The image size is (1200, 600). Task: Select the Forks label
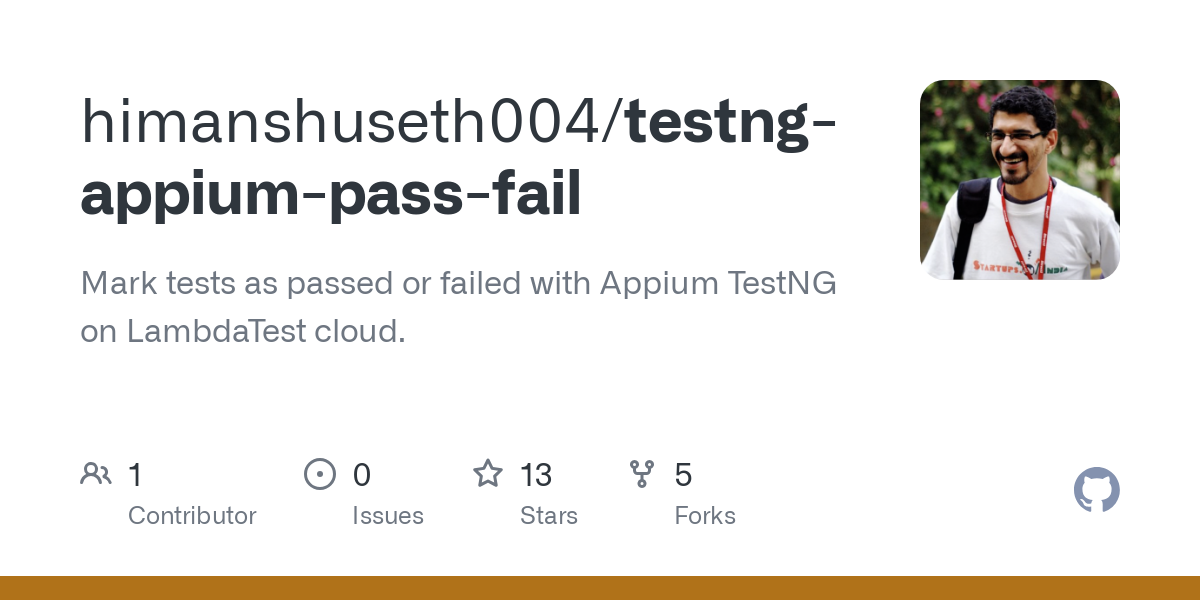click(705, 516)
